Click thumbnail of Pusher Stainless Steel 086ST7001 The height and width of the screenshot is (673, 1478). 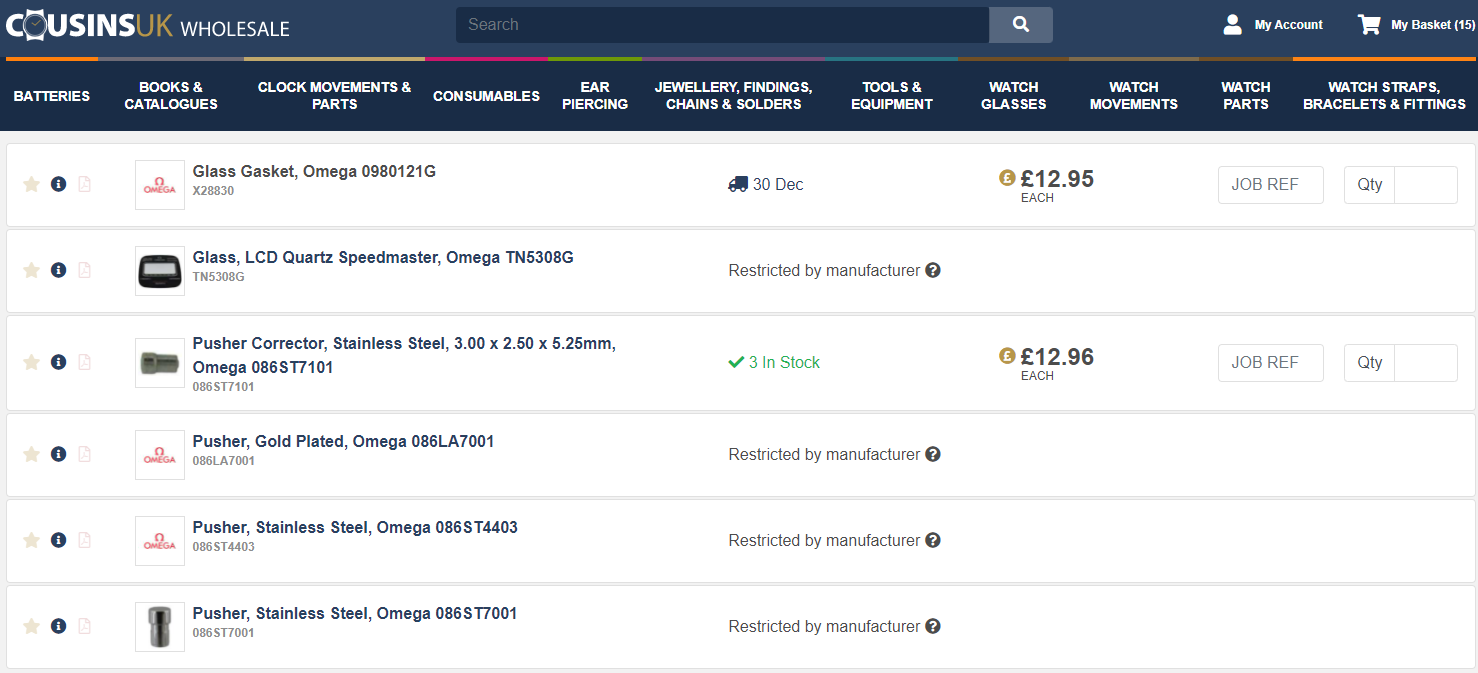coord(160,627)
